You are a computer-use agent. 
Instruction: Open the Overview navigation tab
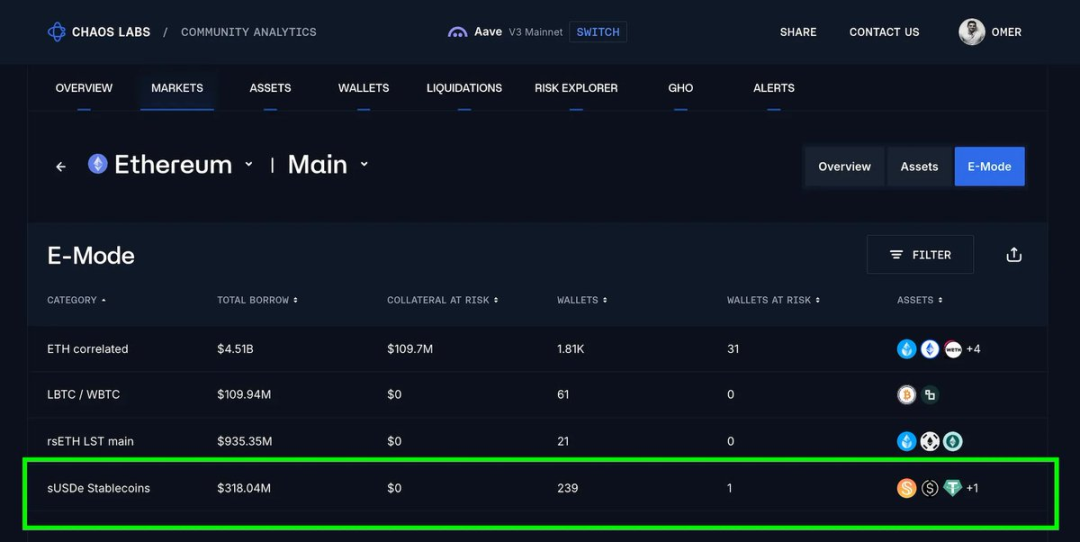pyautogui.click(x=84, y=88)
